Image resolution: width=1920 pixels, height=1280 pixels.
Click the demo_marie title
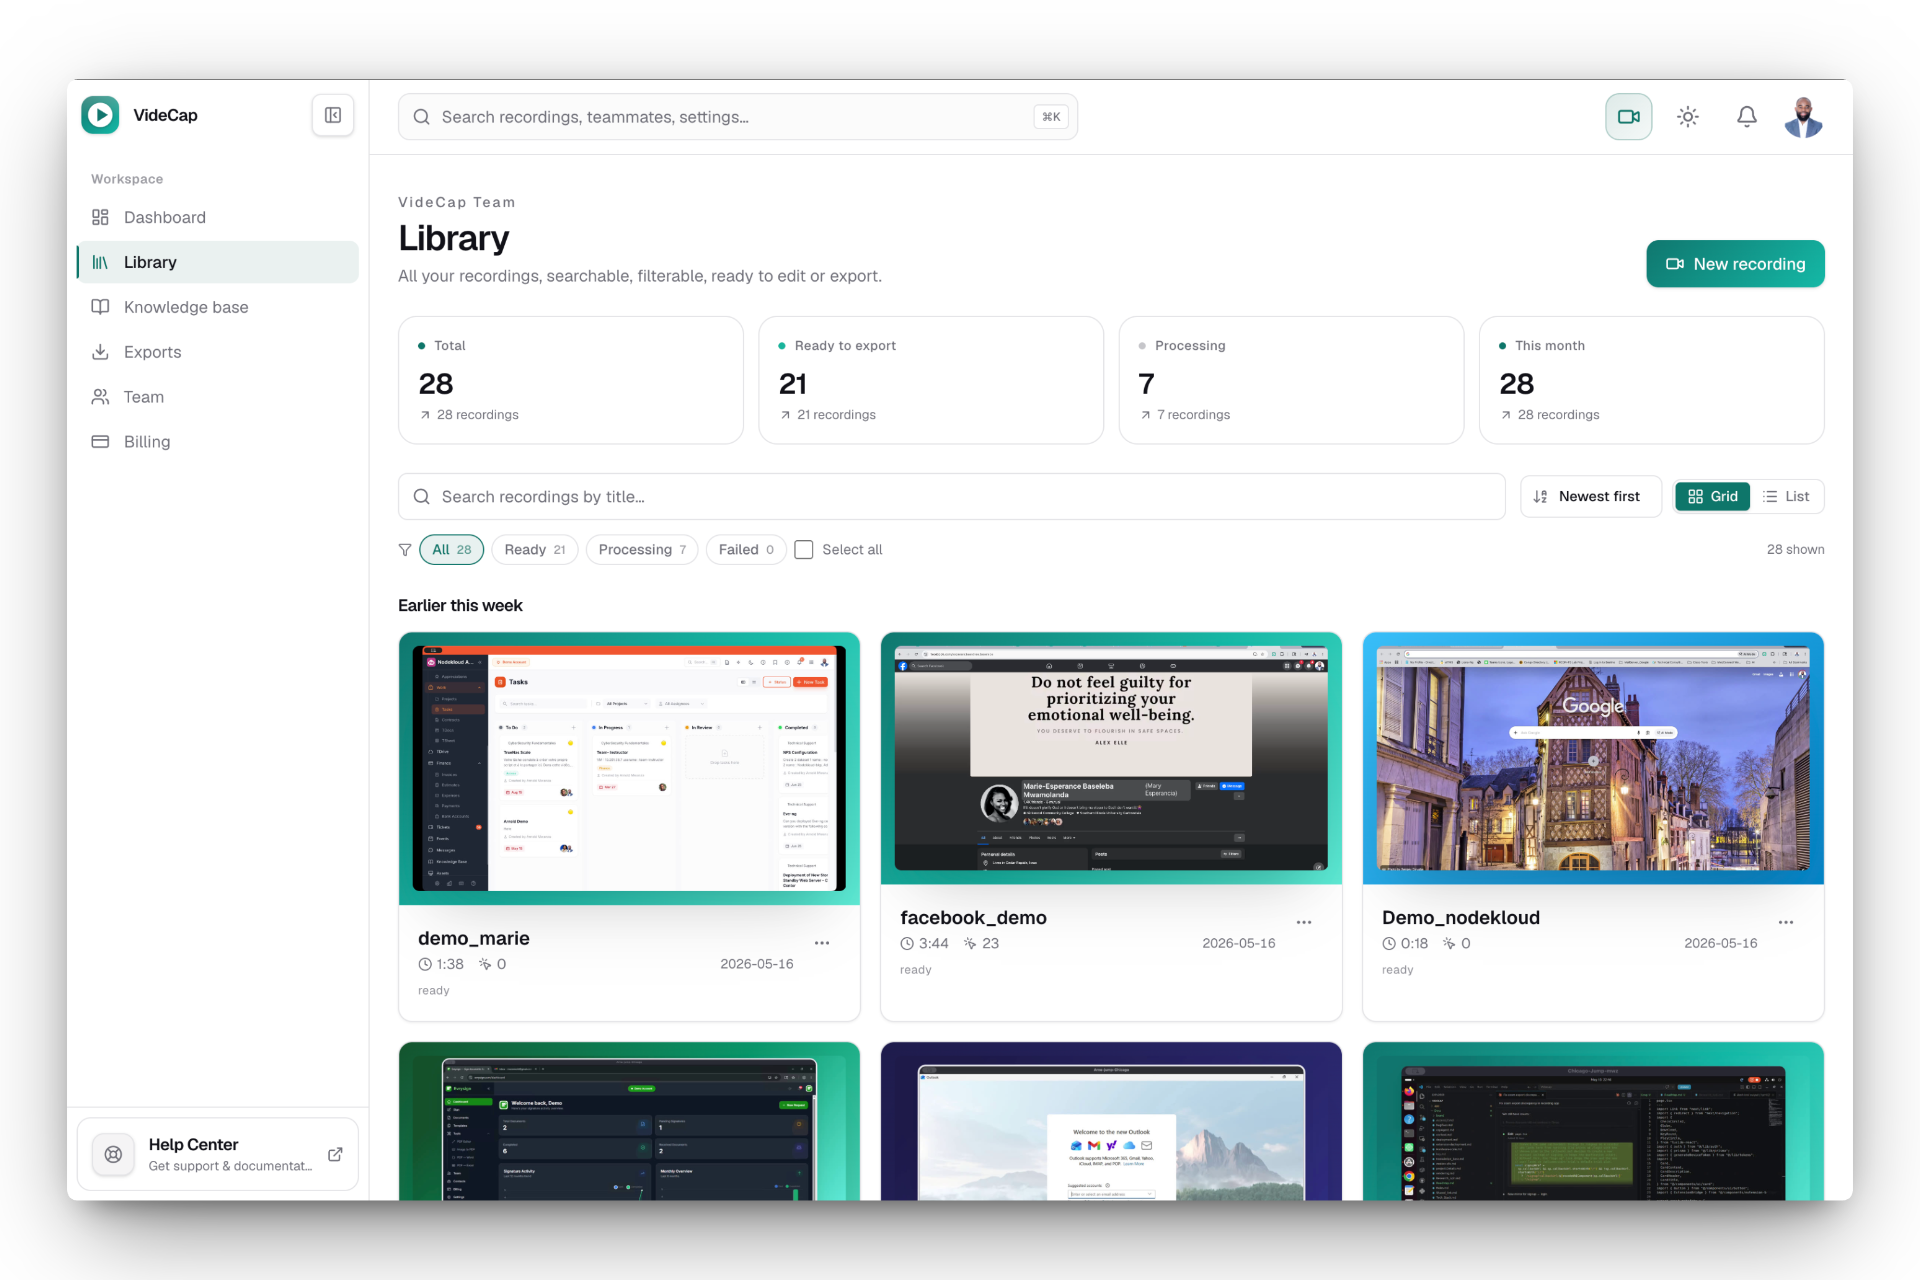(x=474, y=938)
